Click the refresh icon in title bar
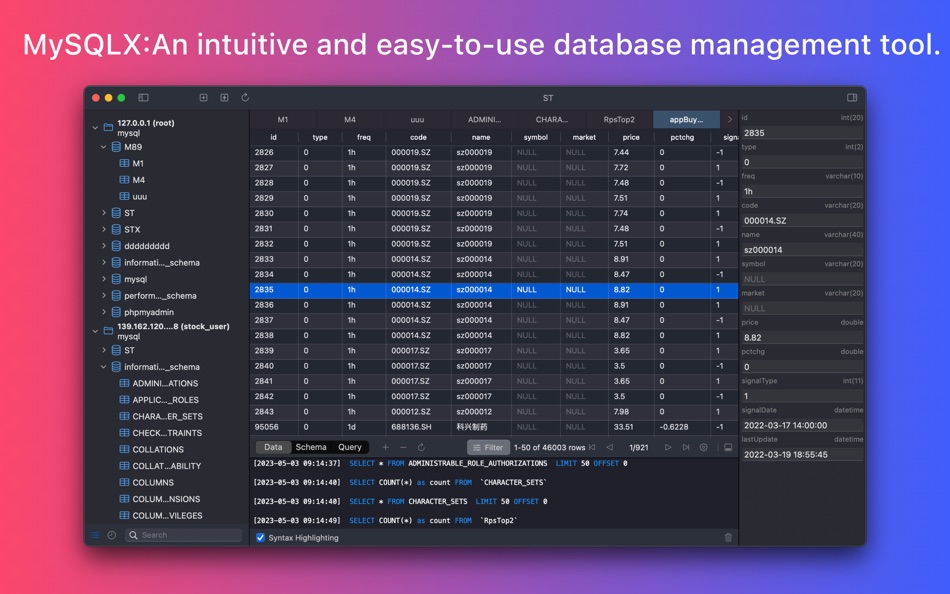 (x=245, y=97)
